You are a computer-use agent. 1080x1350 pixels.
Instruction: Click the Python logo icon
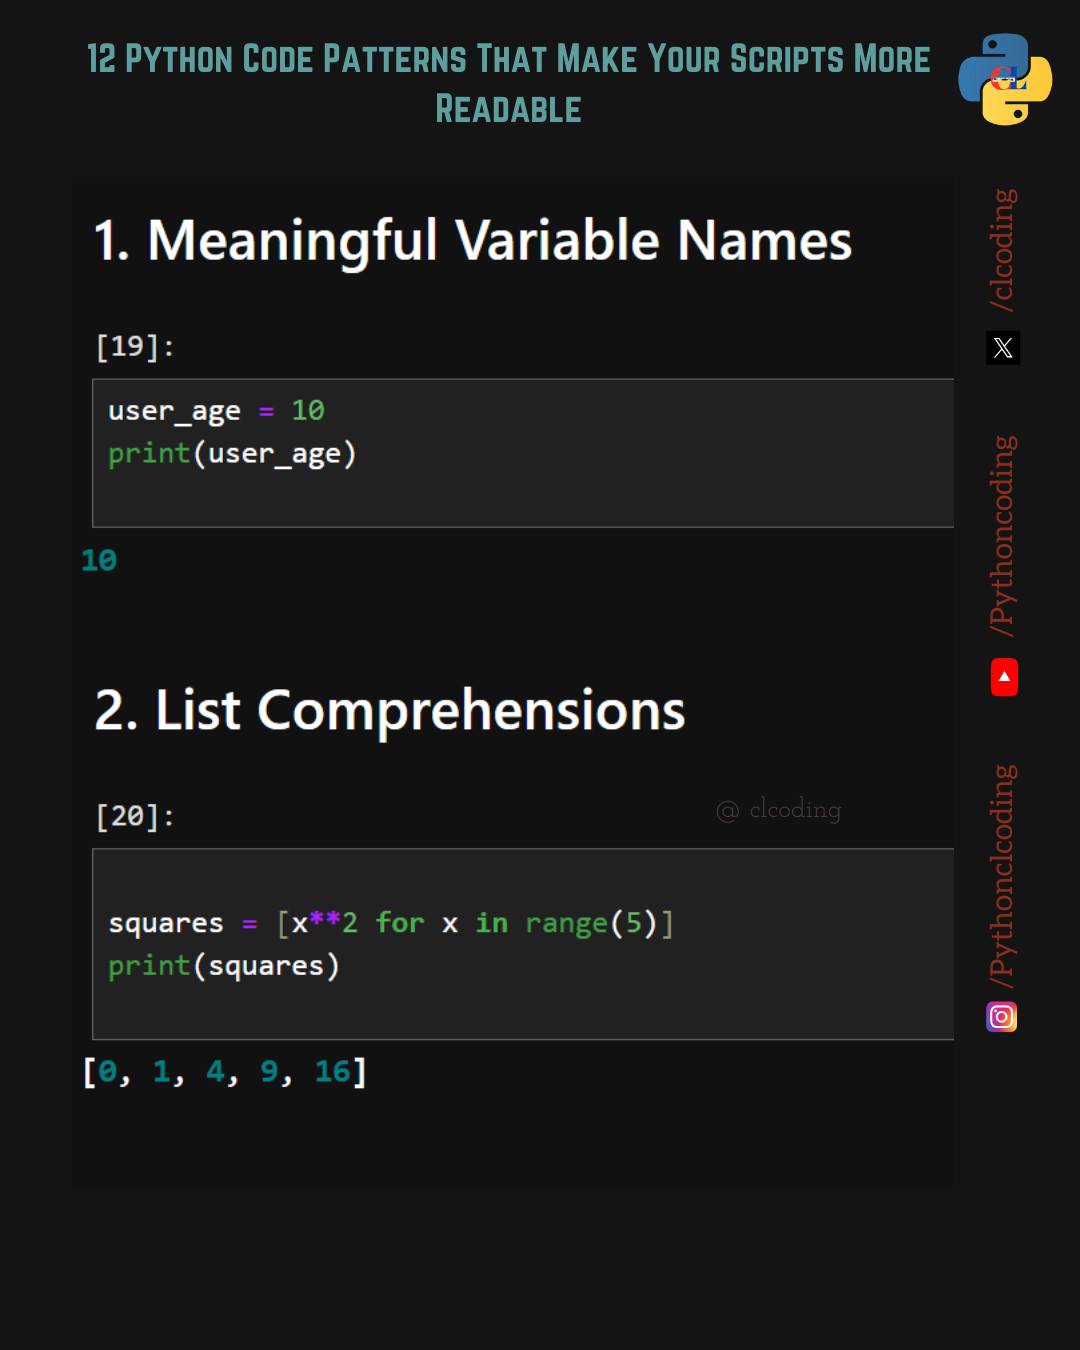pos(1005,79)
